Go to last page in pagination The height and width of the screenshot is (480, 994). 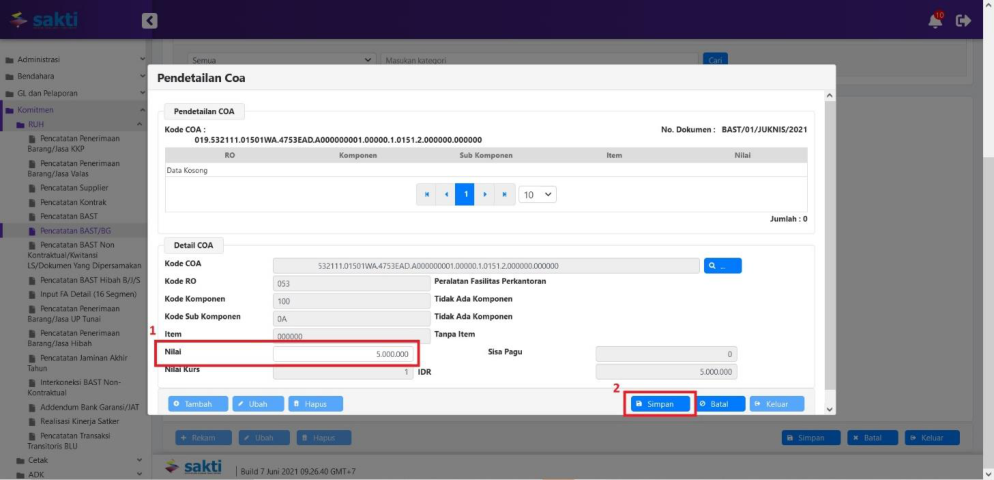[x=504, y=194]
